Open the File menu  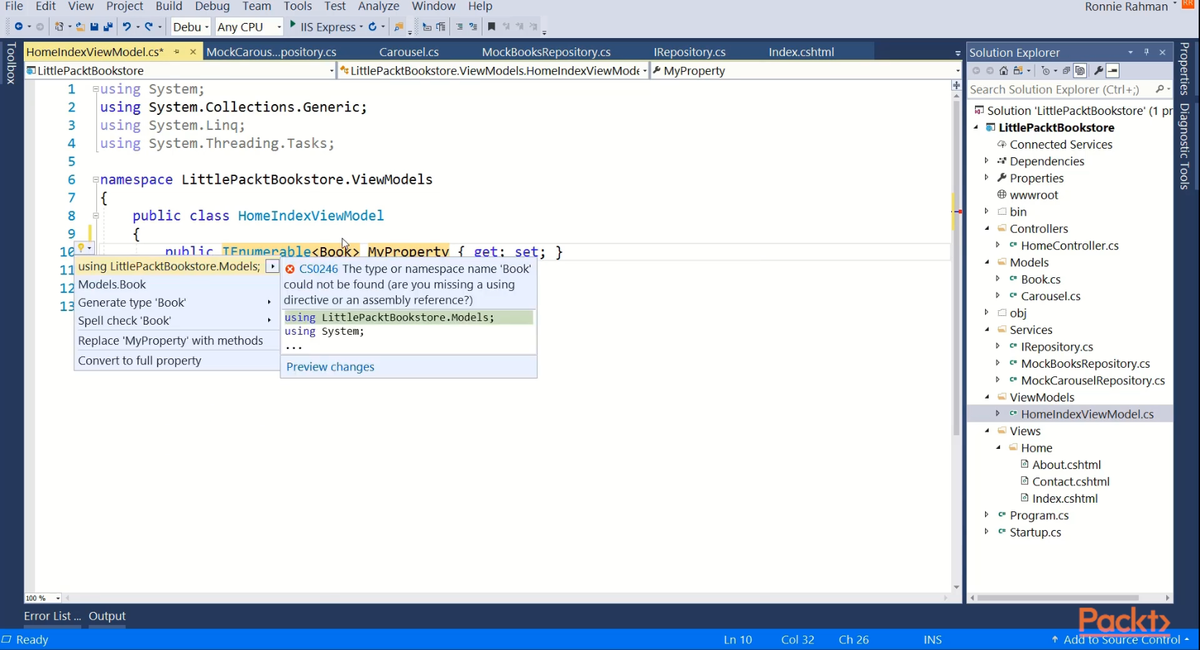point(14,6)
